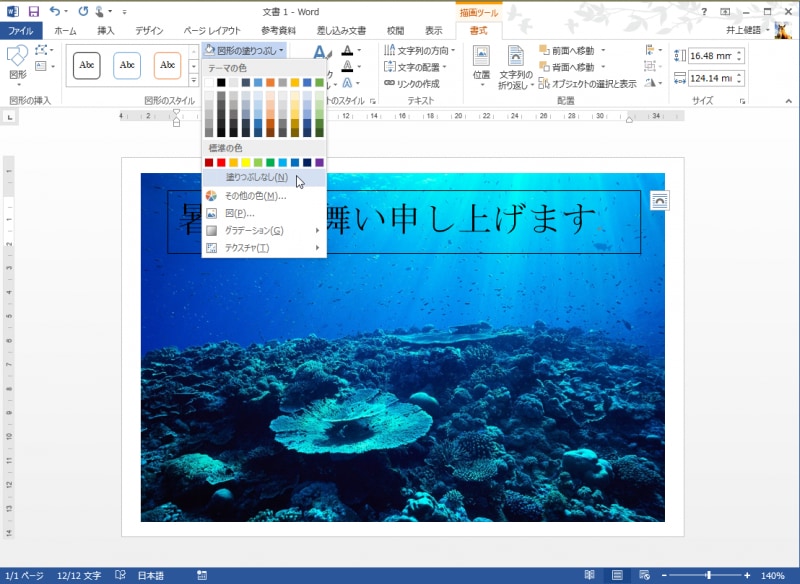The image size is (800, 584).
Task: Toggle Print Layout view in status bar
Action: 617,575
